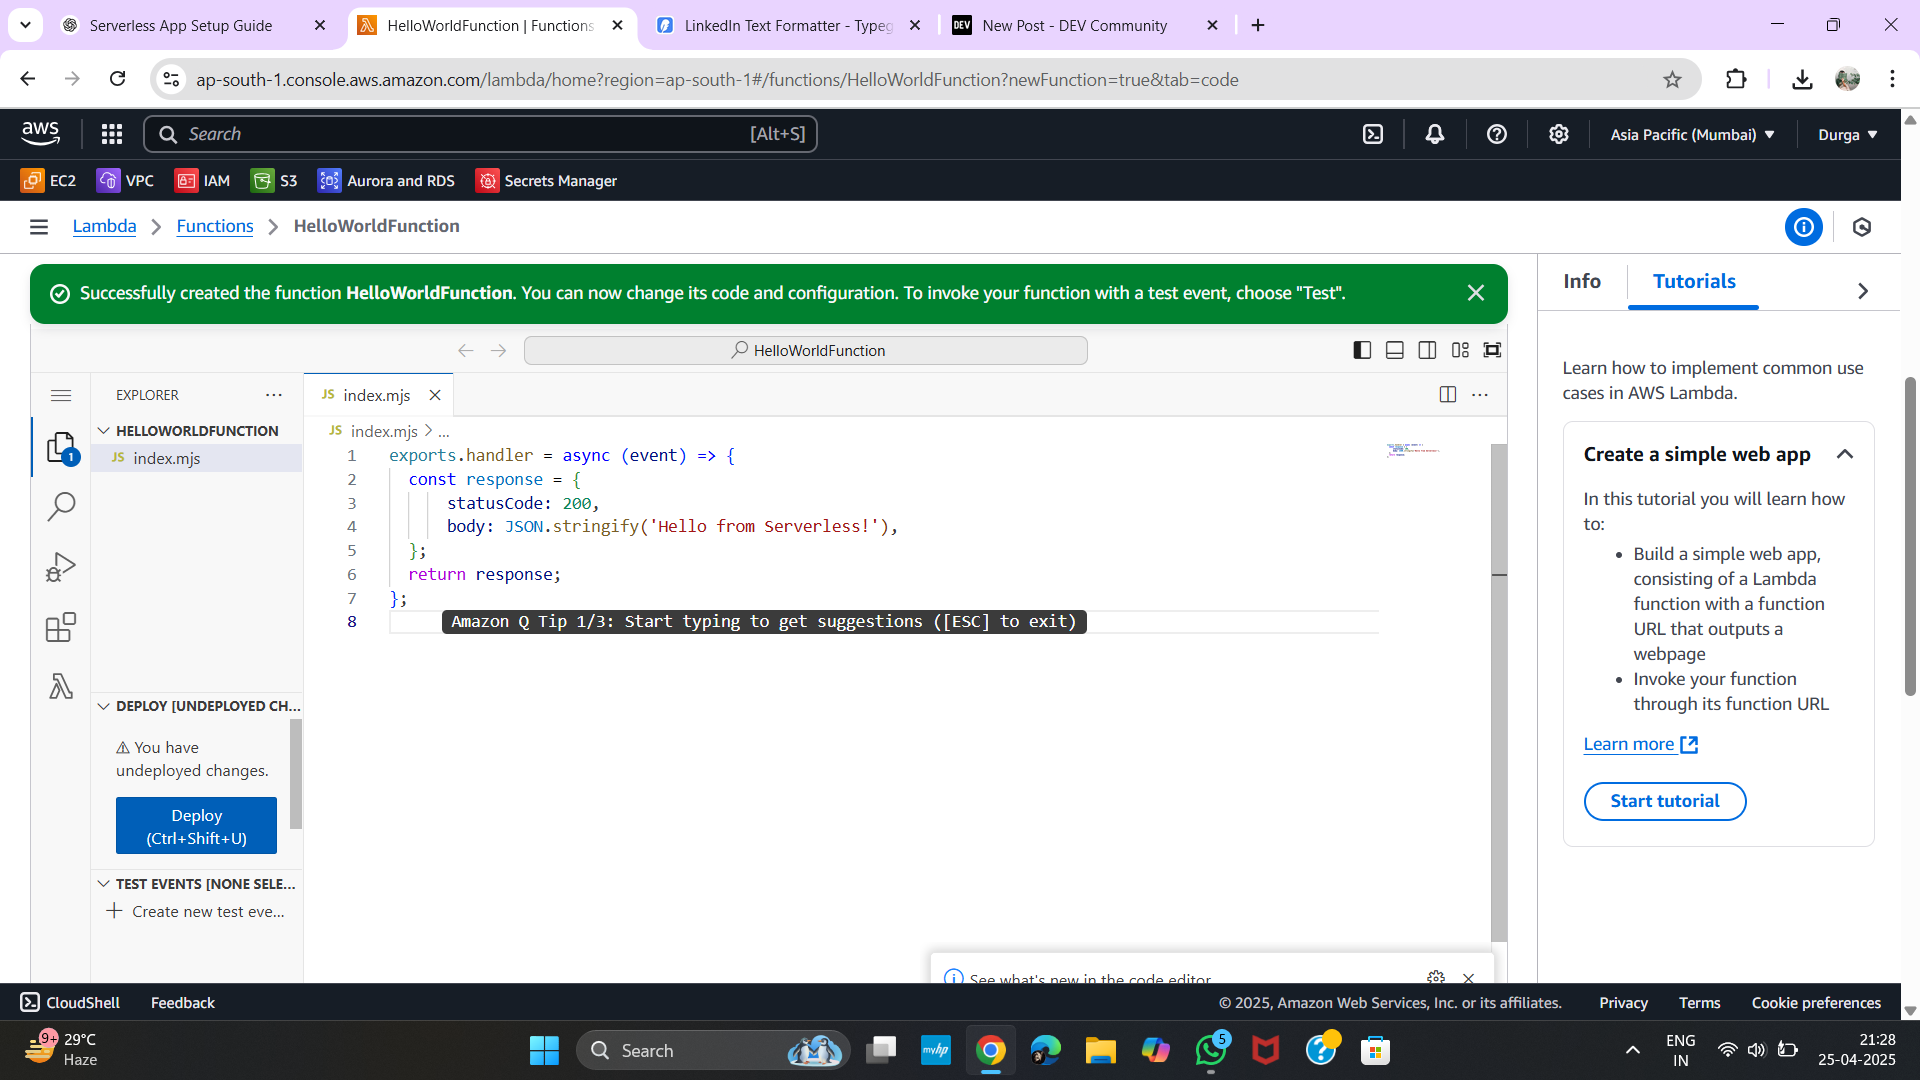The image size is (1920, 1080).
Task: Open the Chrome tab search dropdown
Action: 25,25
